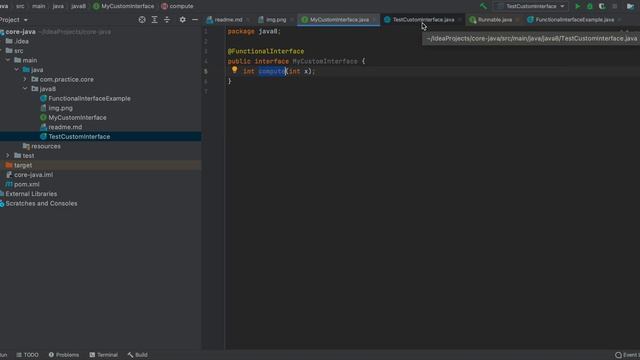Click the @FunctionalInterface annotation in the editor

click(266, 51)
